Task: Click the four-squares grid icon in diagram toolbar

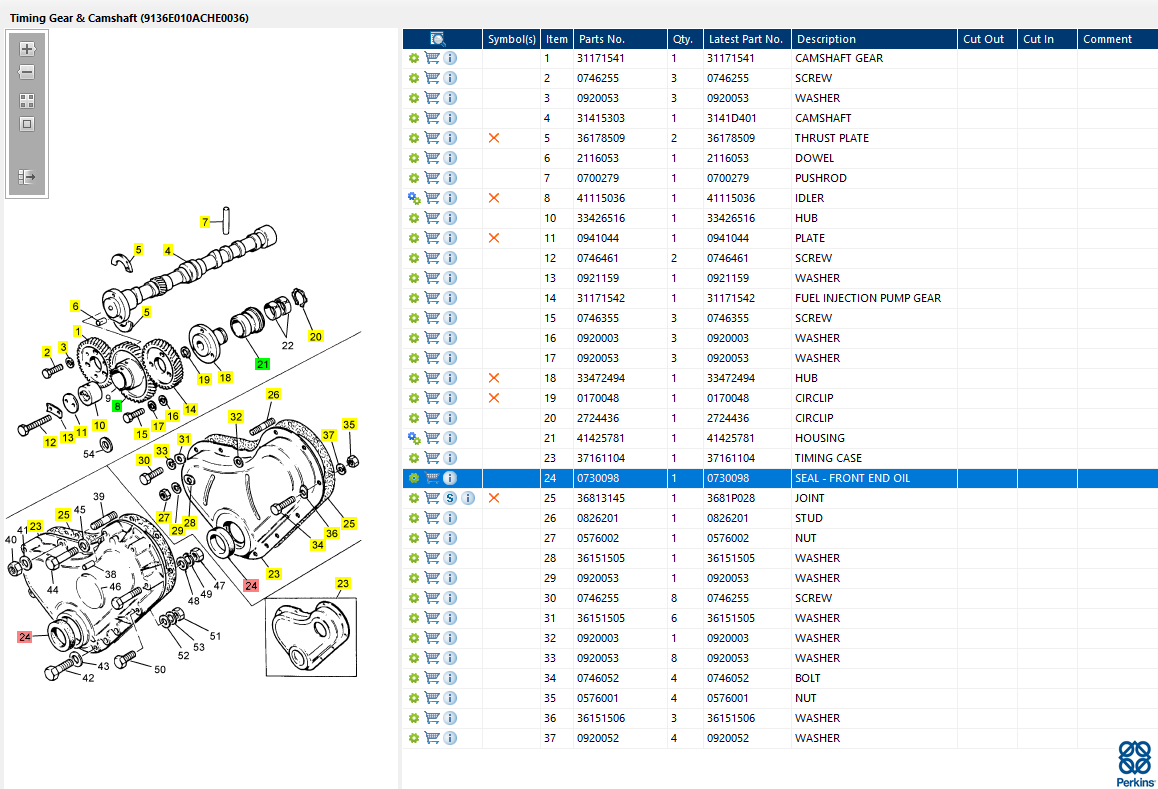Action: tap(27, 100)
